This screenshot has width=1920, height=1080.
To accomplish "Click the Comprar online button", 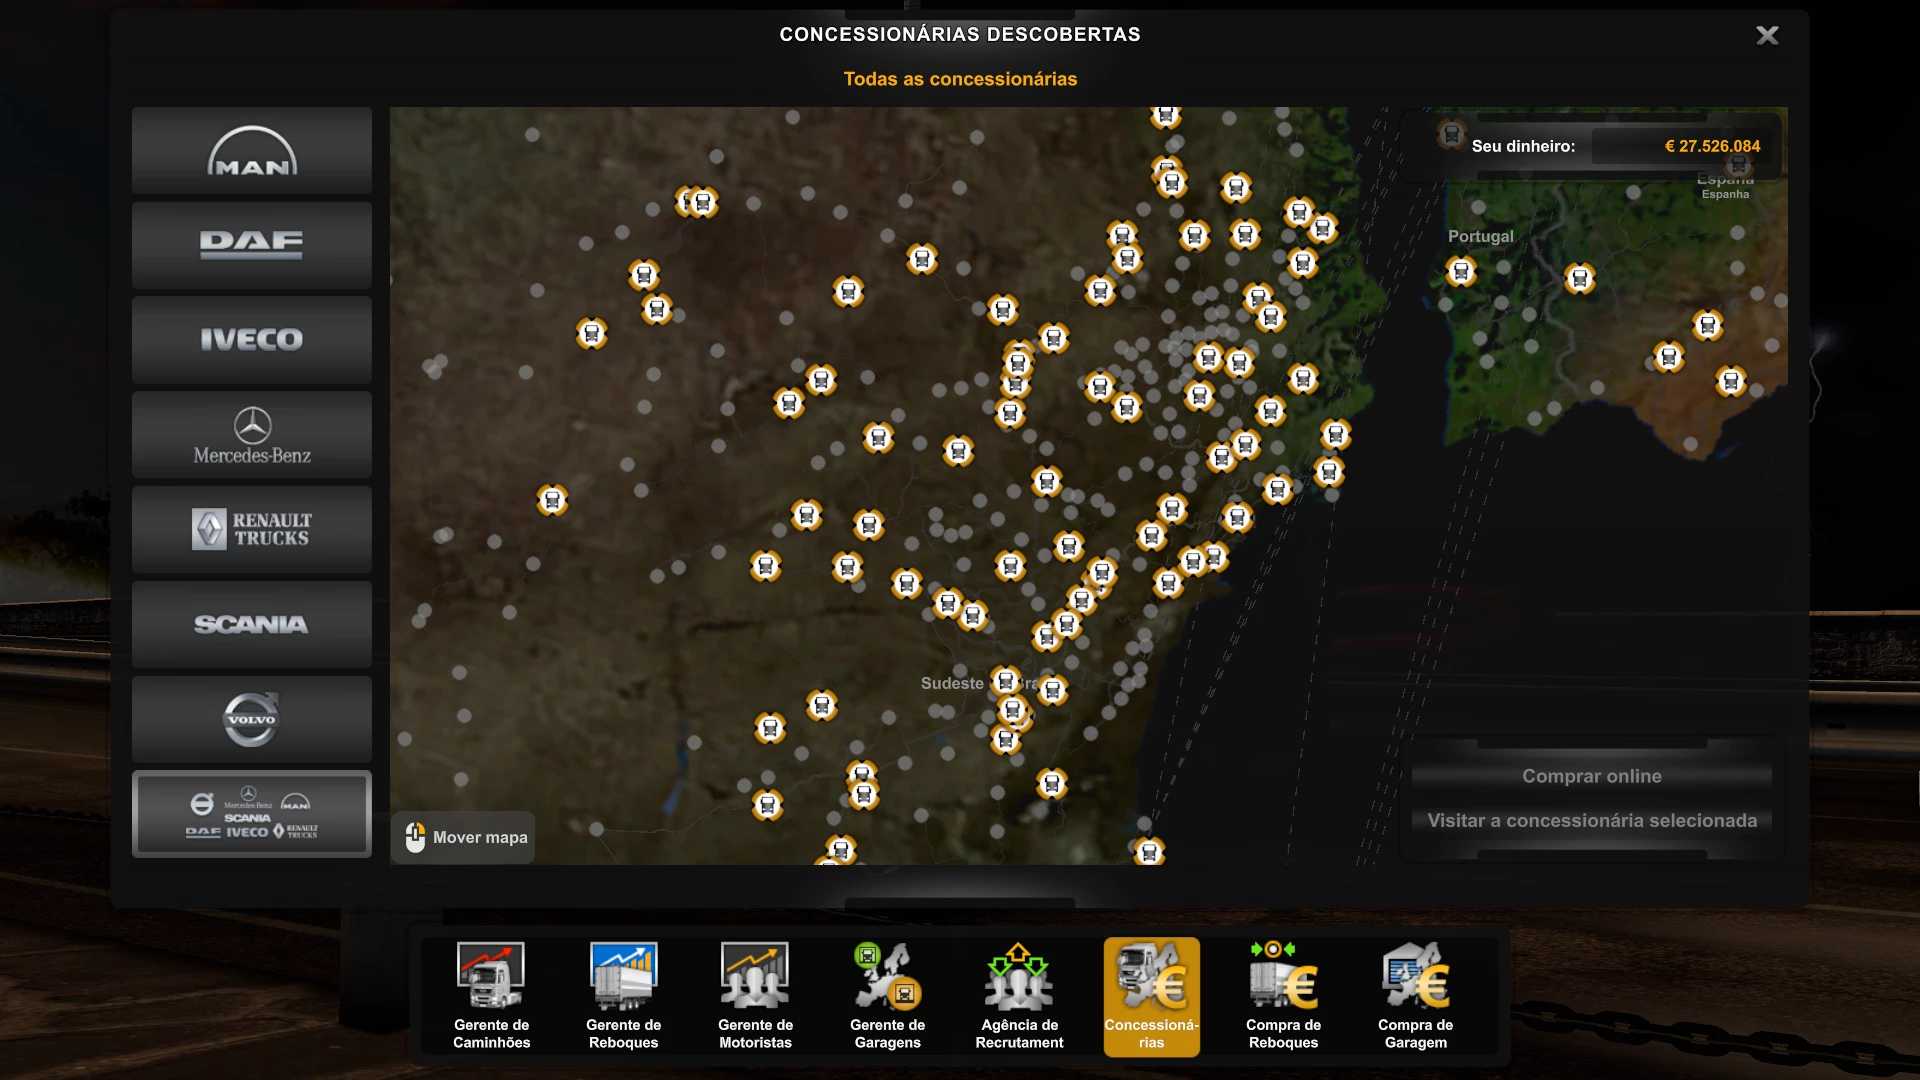I will [1591, 776].
